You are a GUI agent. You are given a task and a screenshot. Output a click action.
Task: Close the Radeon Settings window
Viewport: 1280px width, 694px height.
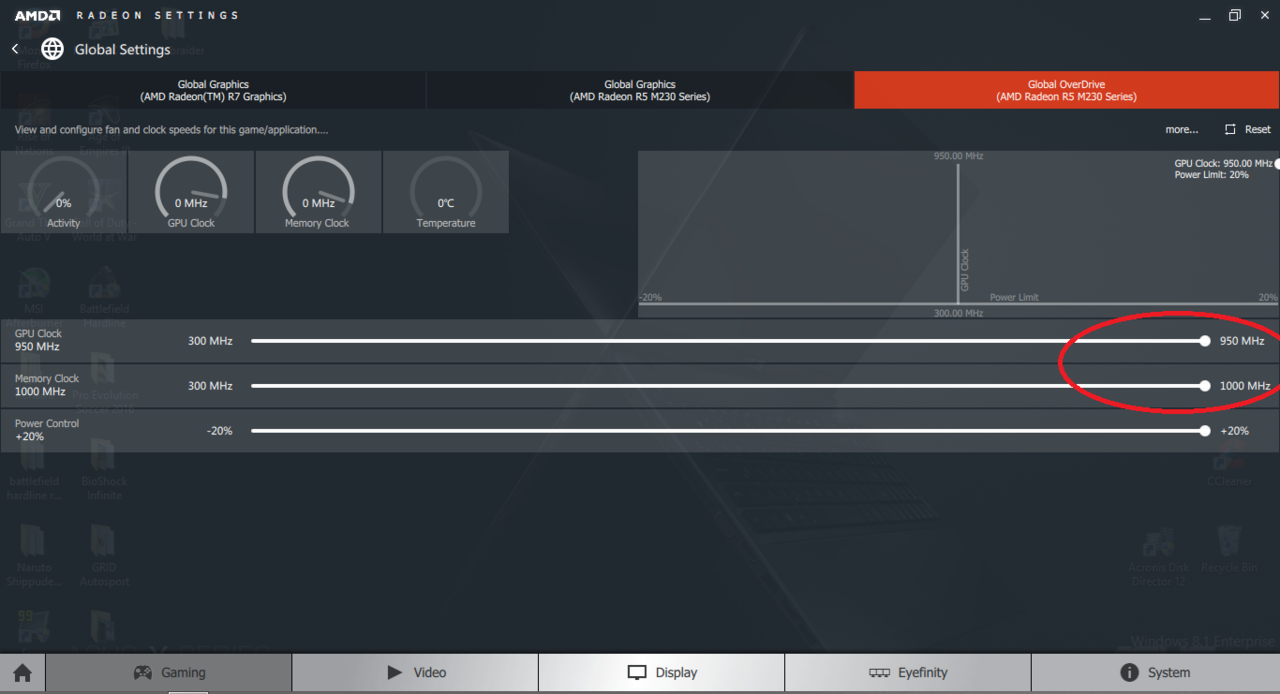click(1265, 15)
